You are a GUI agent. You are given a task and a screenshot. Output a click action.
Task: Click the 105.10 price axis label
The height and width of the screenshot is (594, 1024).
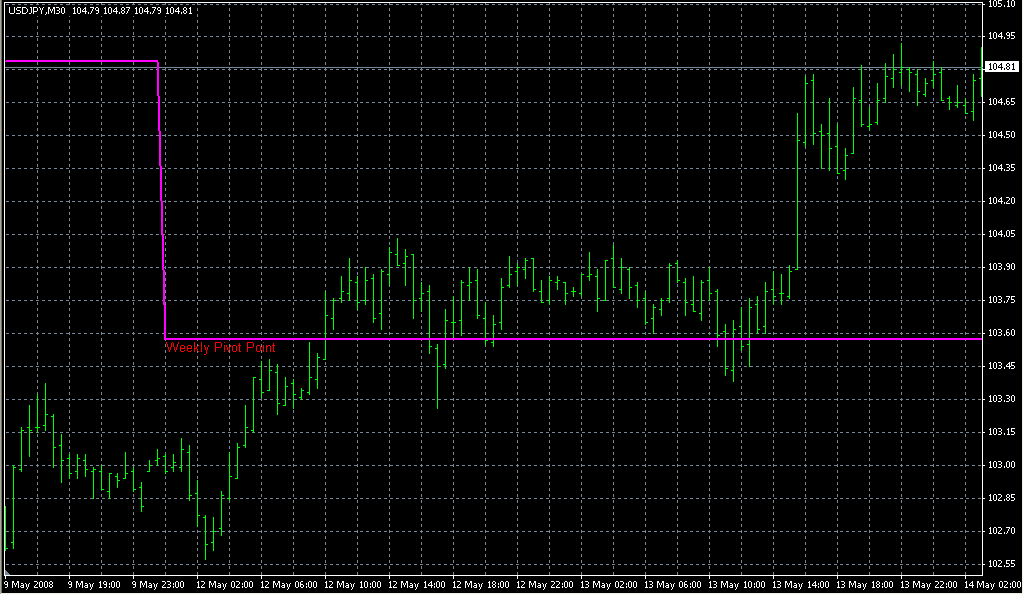coord(1001,5)
